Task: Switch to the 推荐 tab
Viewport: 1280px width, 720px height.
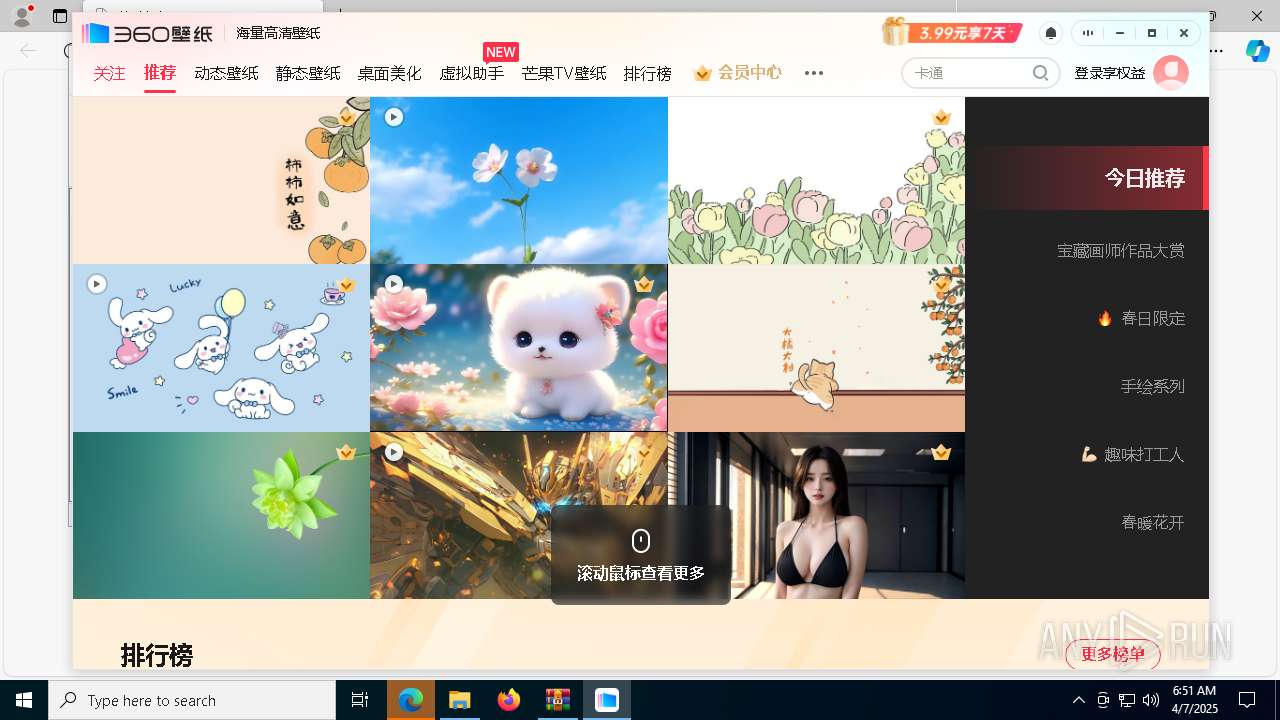Action: [160, 73]
